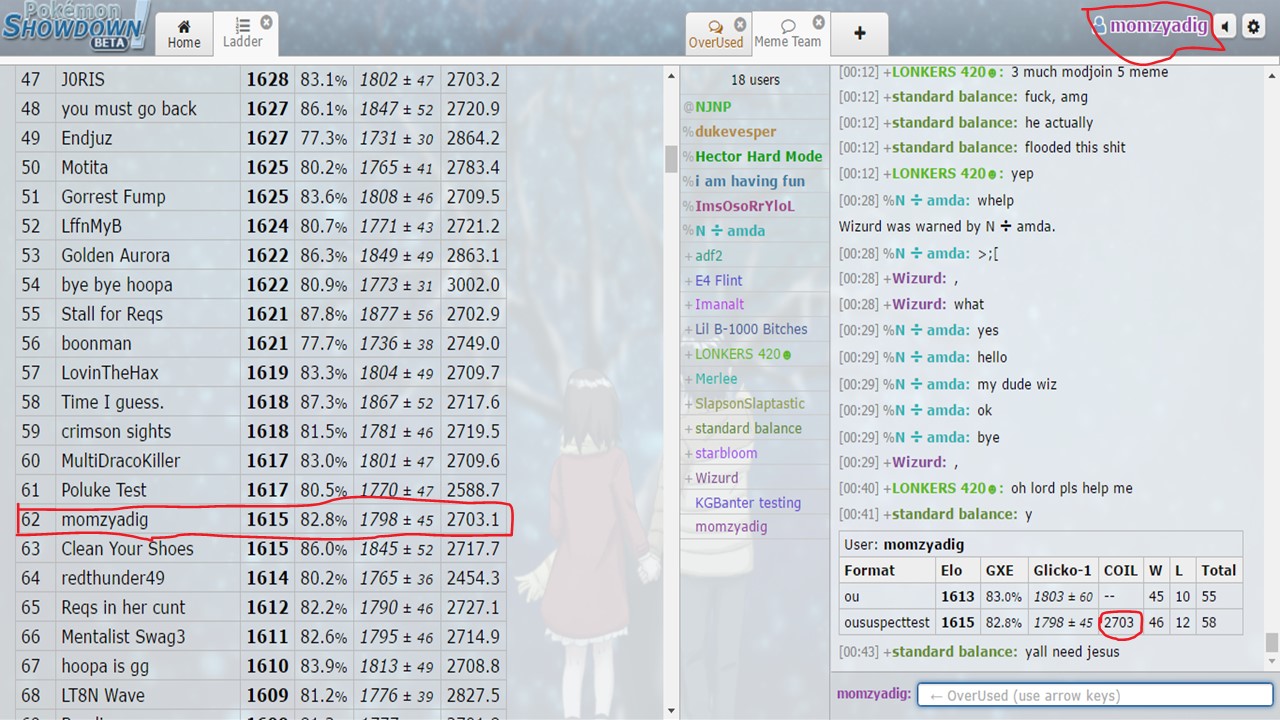Click the chat message input field
1280x720 pixels.
pyautogui.click(x=1094, y=695)
